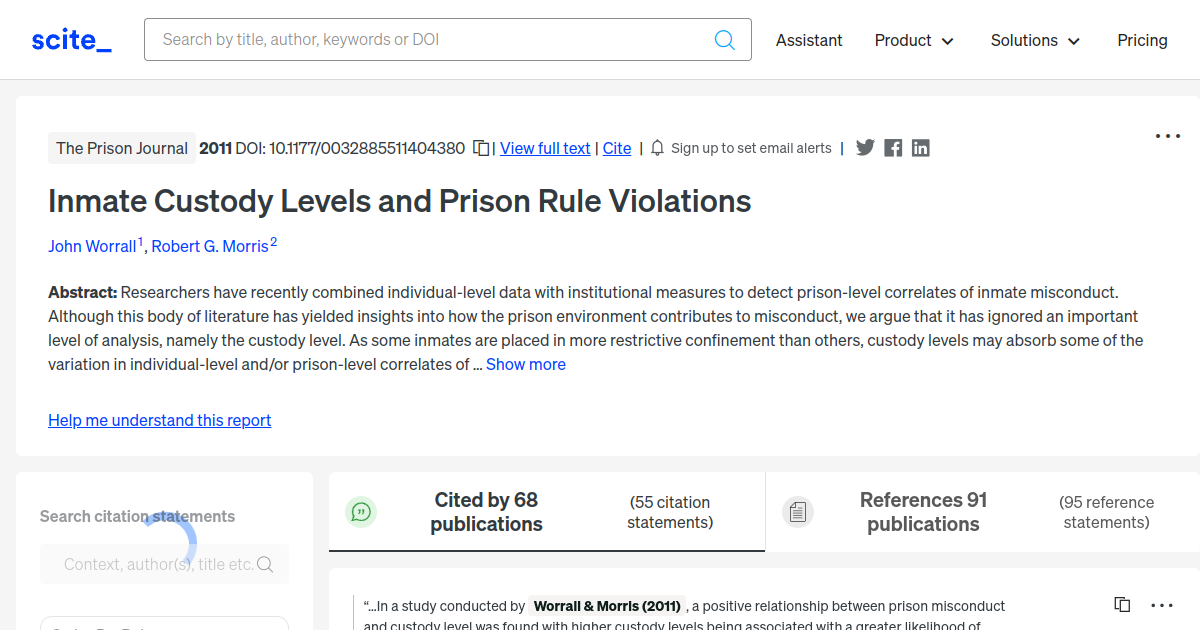Screen dimensions: 1200x630
Task: Share the article on Twitter
Action: pyautogui.click(x=865, y=148)
